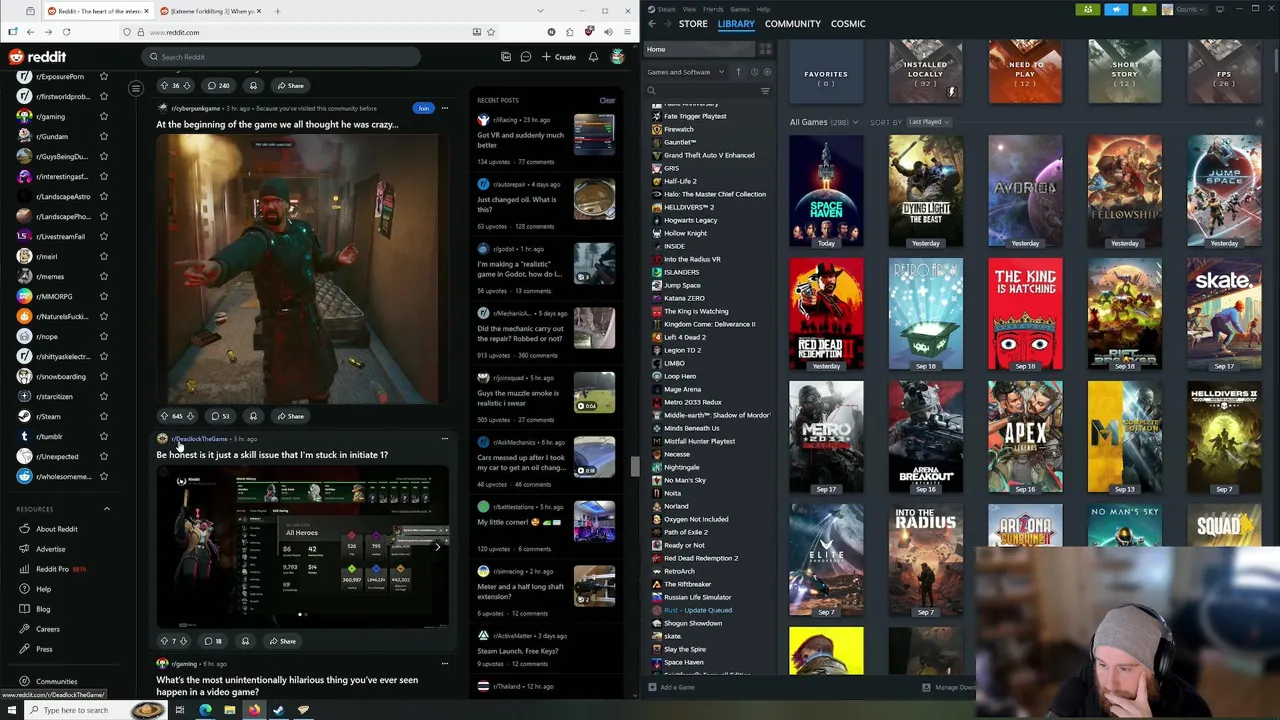Switch to Steam STORE tab
The image size is (1280, 720).
click(693, 24)
